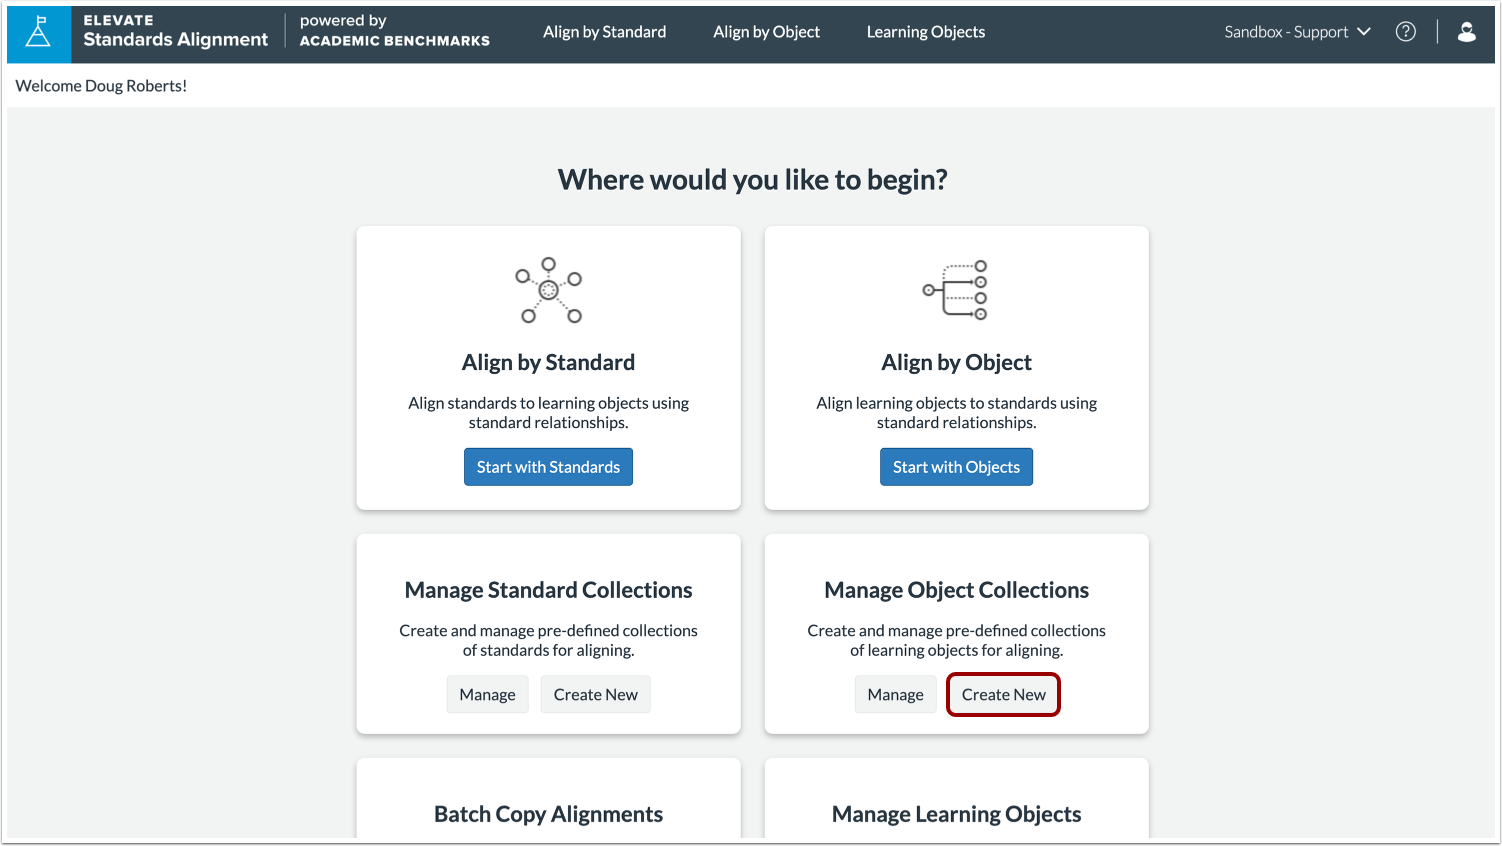1502x846 pixels.
Task: Click the Where would you like to begin? heading
Action: tap(752, 180)
